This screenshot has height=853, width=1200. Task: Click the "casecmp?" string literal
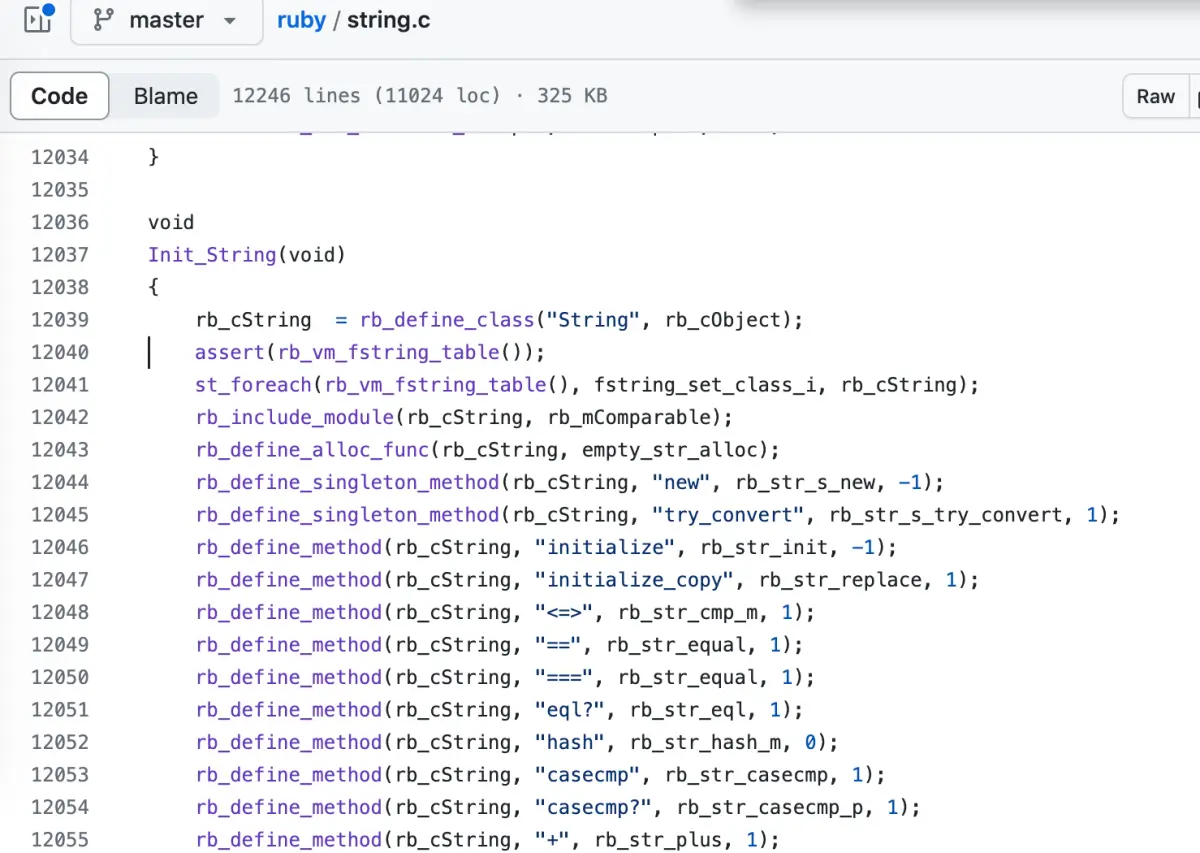click(593, 807)
